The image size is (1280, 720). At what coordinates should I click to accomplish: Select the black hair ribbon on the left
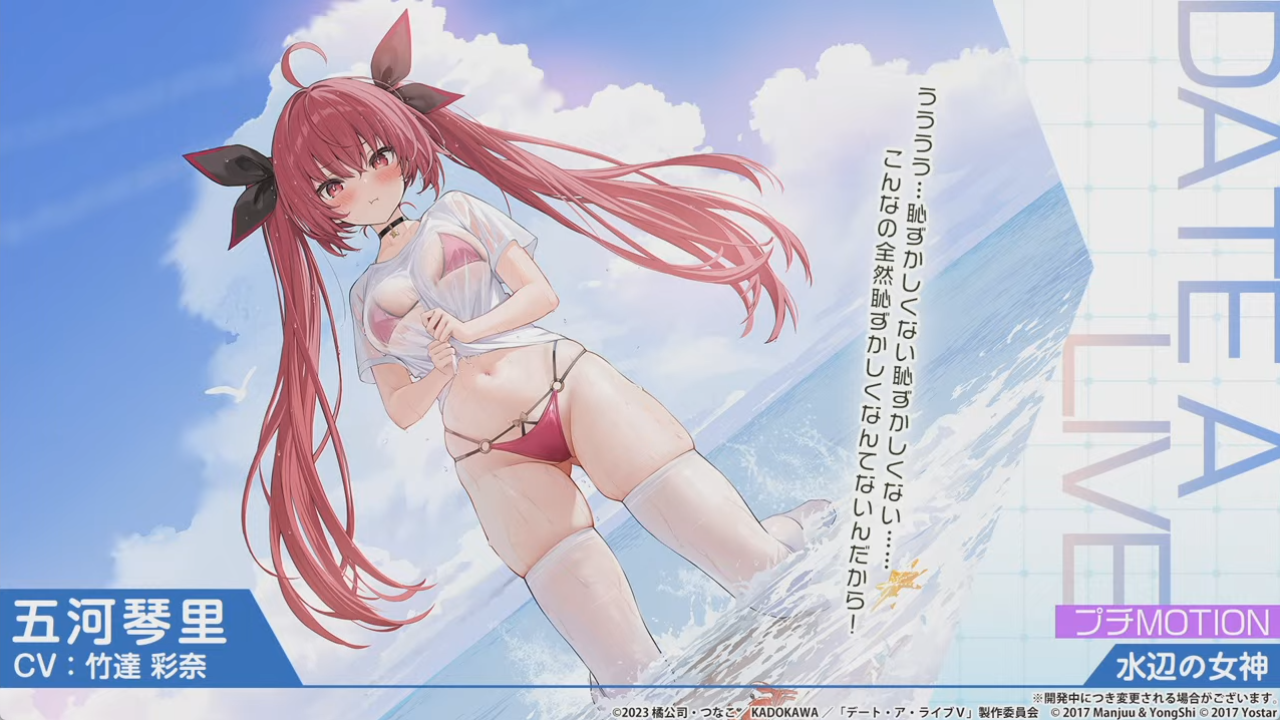click(x=237, y=187)
